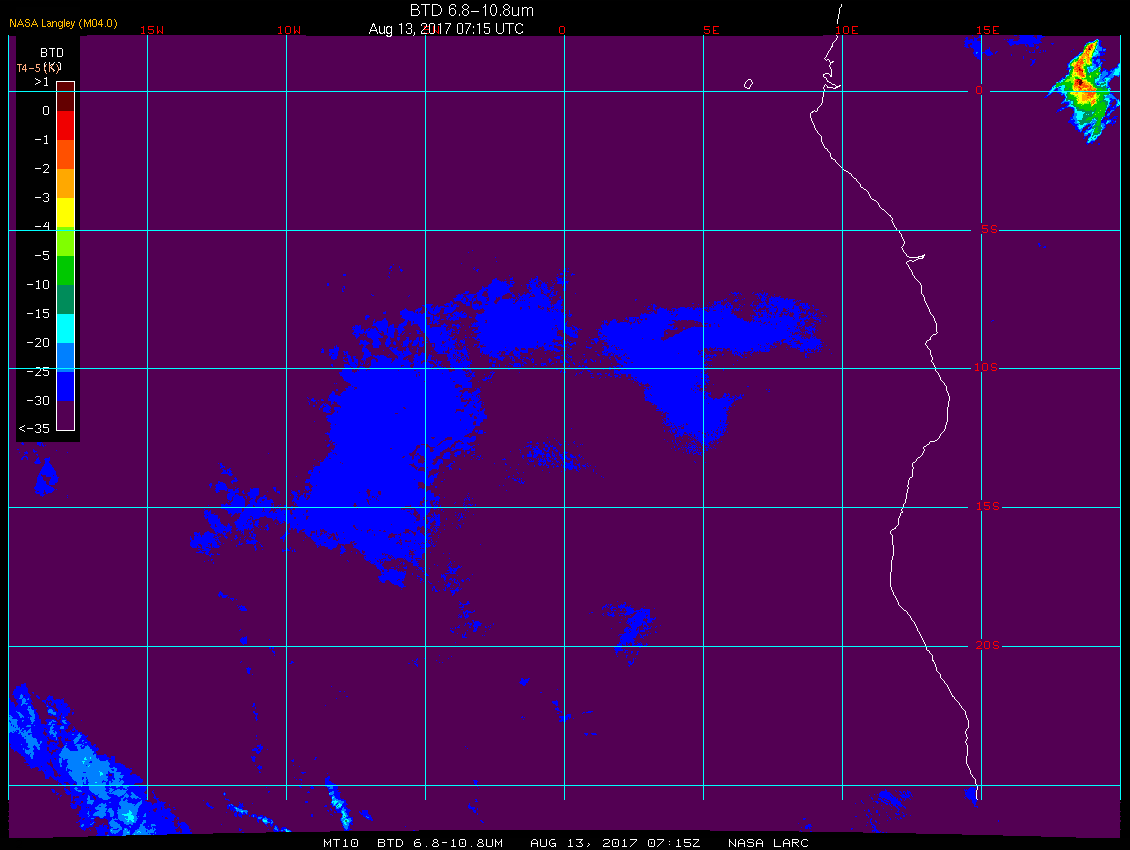Click the '5S' latitude label
Image resolution: width=1130 pixels, height=850 pixels.
(989, 229)
